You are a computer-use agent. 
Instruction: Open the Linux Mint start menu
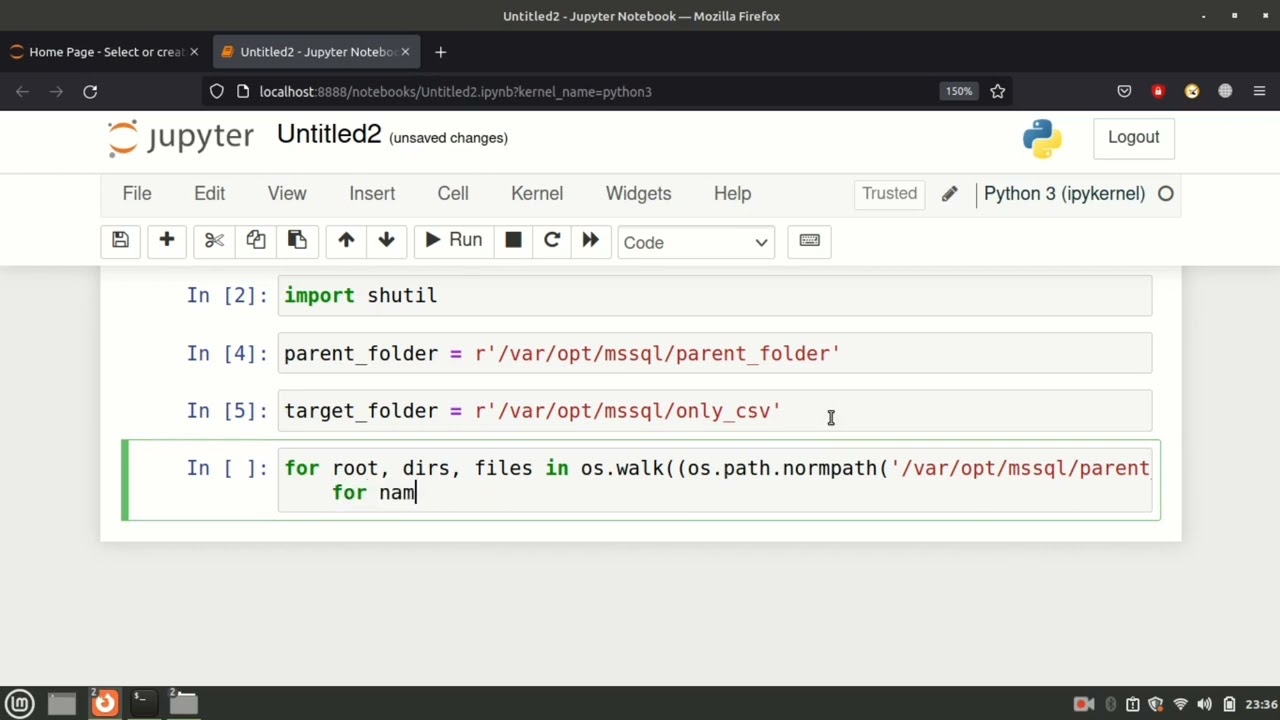click(x=20, y=703)
